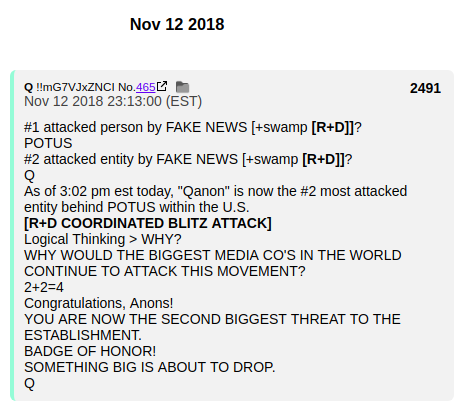
Task: Click the #2 attacked entity question line
Action: pyautogui.click(x=188, y=159)
